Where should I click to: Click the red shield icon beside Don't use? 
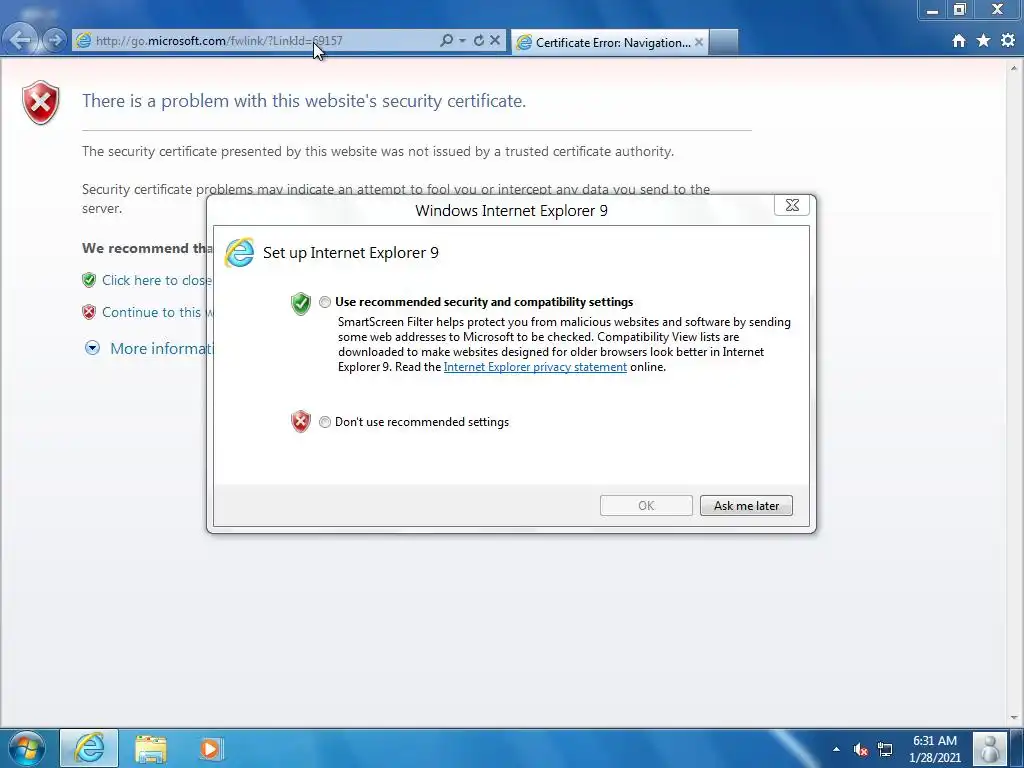click(x=300, y=421)
